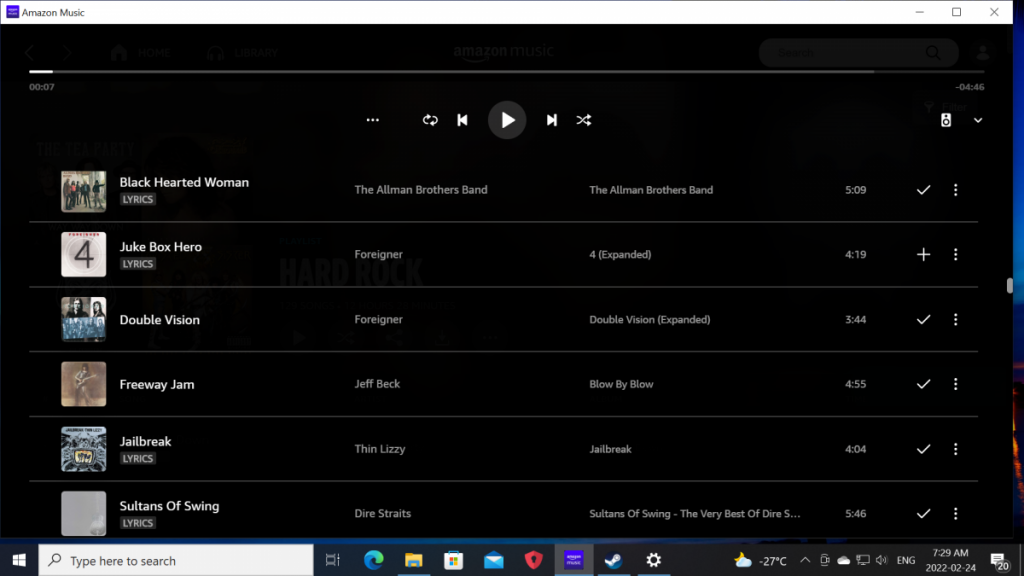Add Juke Box Hero to library

[923, 255]
